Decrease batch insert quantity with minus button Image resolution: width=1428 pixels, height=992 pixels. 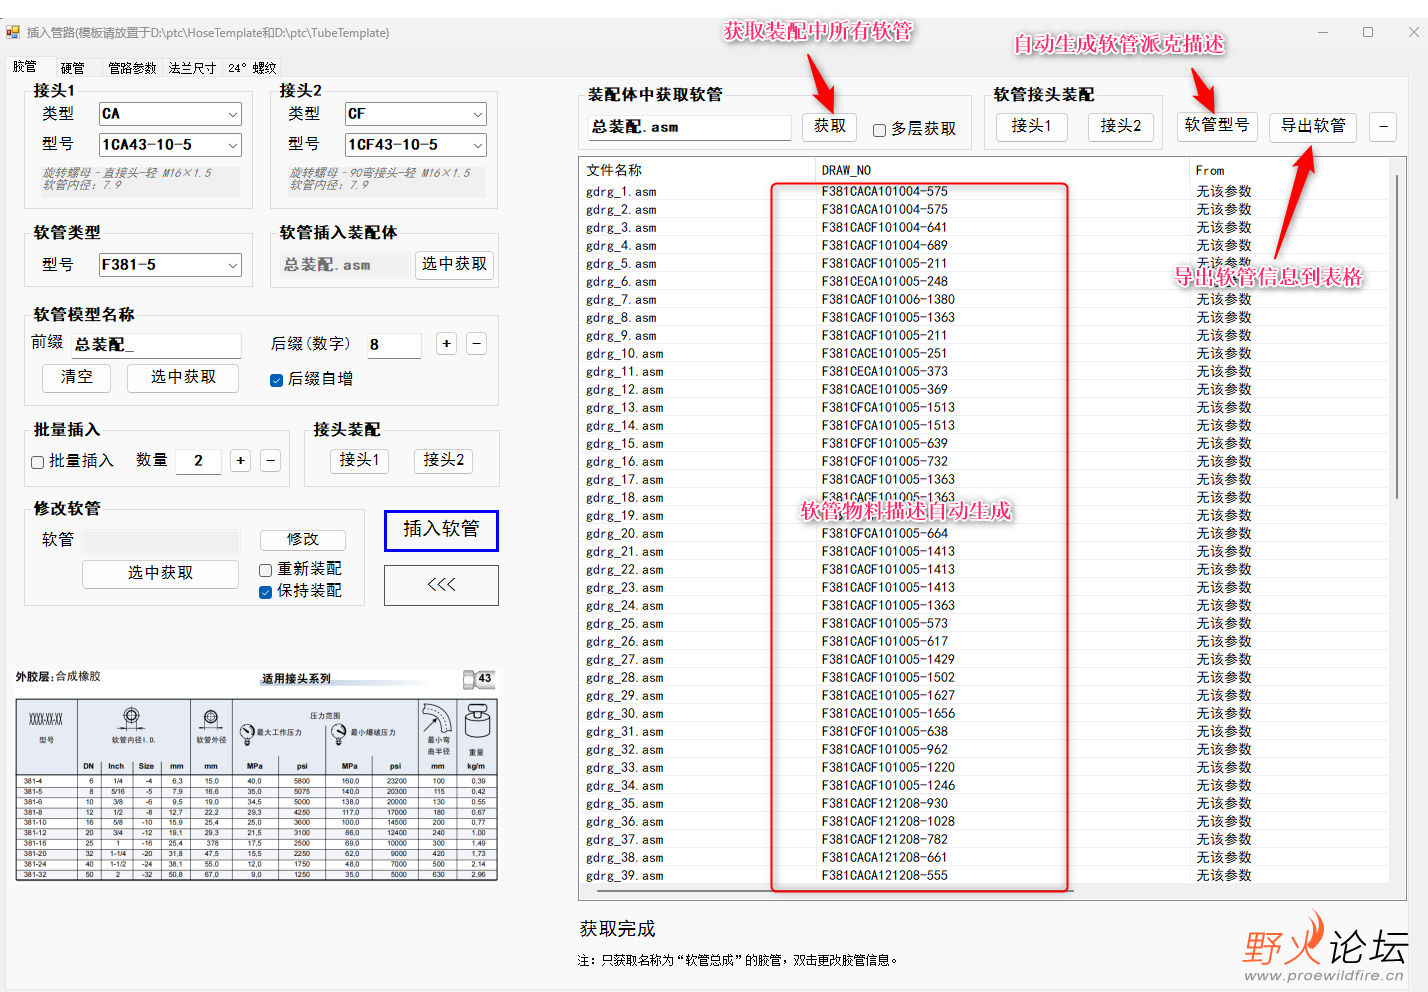pyautogui.click(x=270, y=460)
